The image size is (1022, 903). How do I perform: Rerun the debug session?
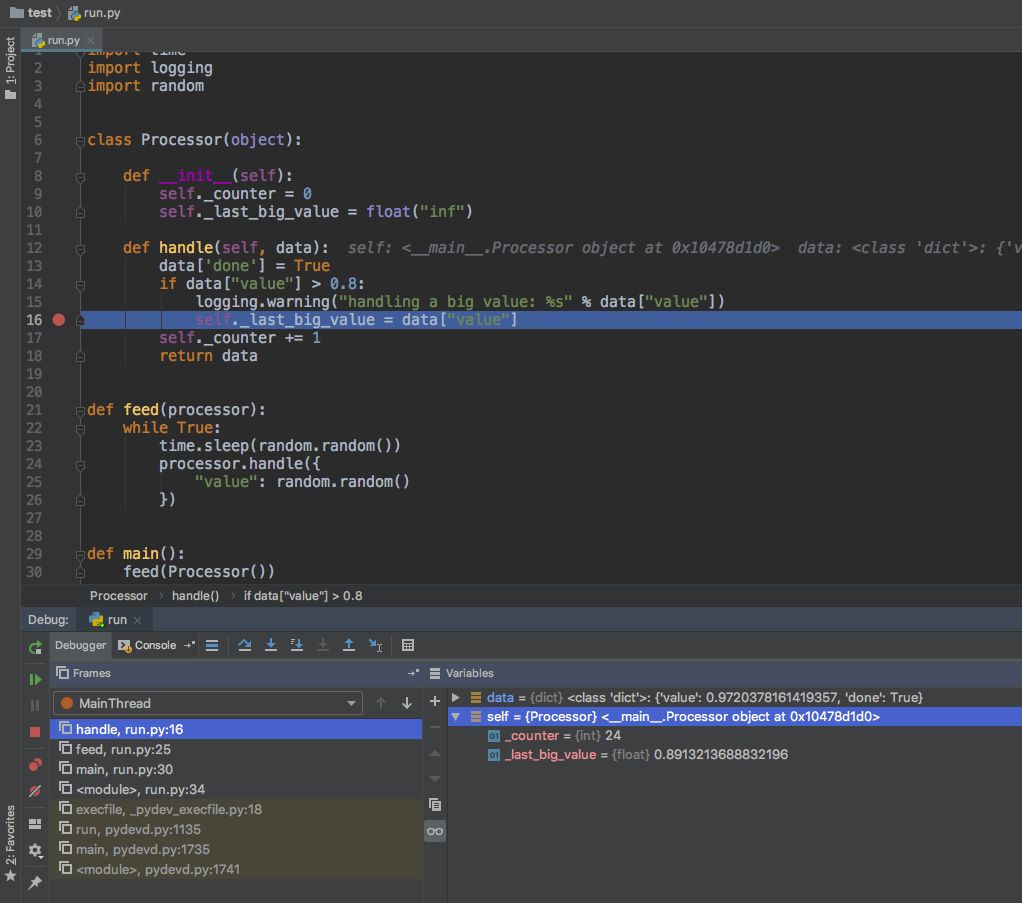coord(35,647)
